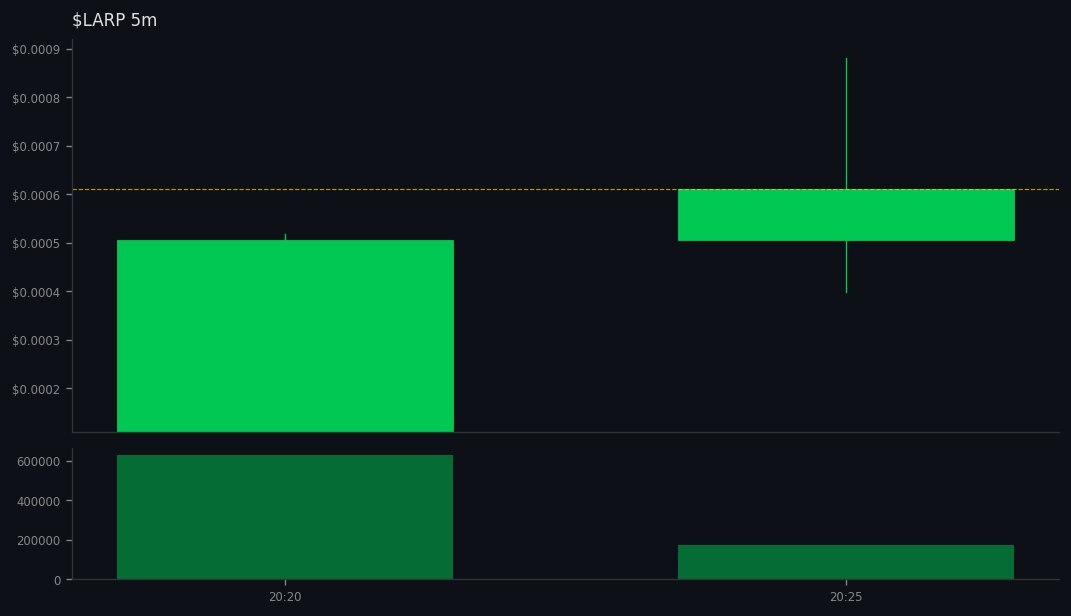
Task: Click the 20:20 time axis label
Action: (x=285, y=597)
